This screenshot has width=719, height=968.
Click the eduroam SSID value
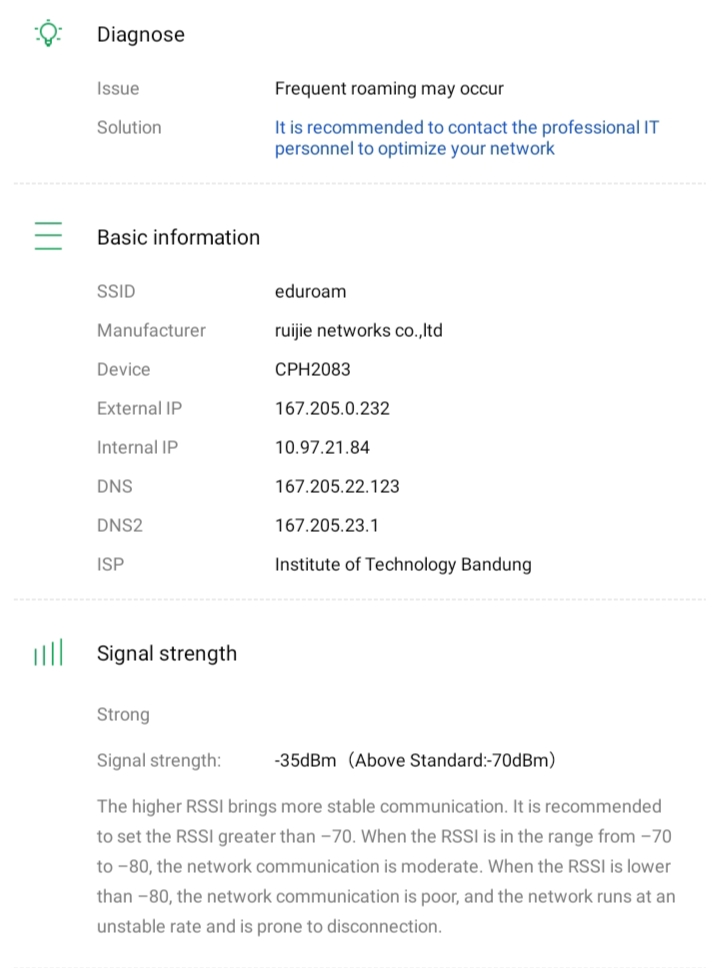tap(310, 292)
